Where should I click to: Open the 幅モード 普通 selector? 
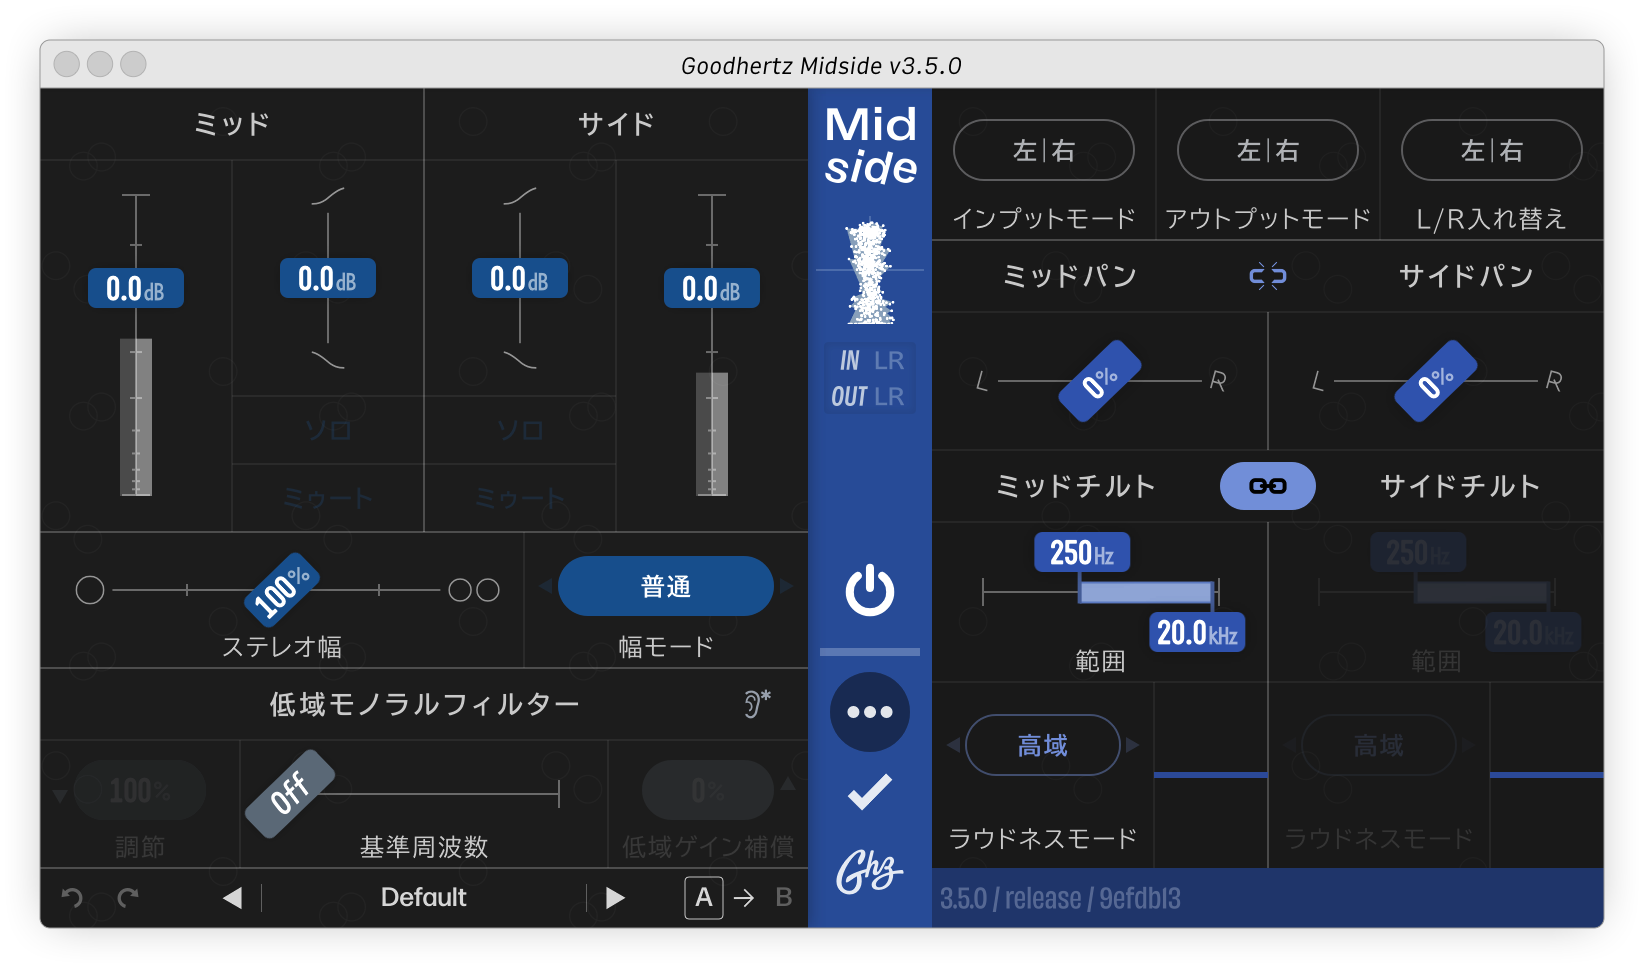pyautogui.click(x=665, y=587)
